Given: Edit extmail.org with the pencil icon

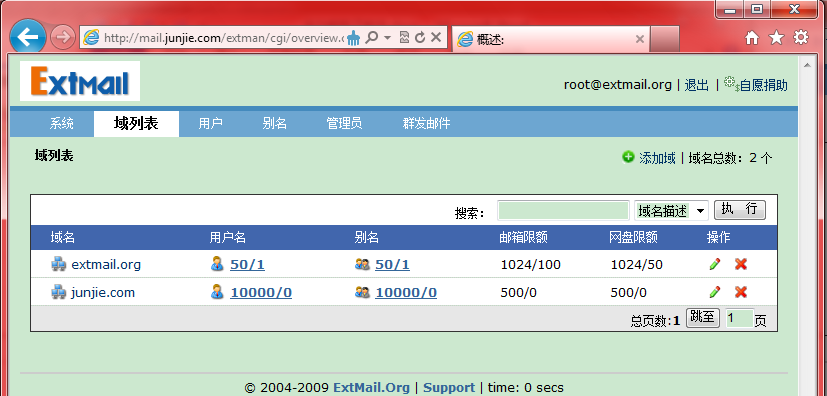Looking at the screenshot, I should pos(715,264).
